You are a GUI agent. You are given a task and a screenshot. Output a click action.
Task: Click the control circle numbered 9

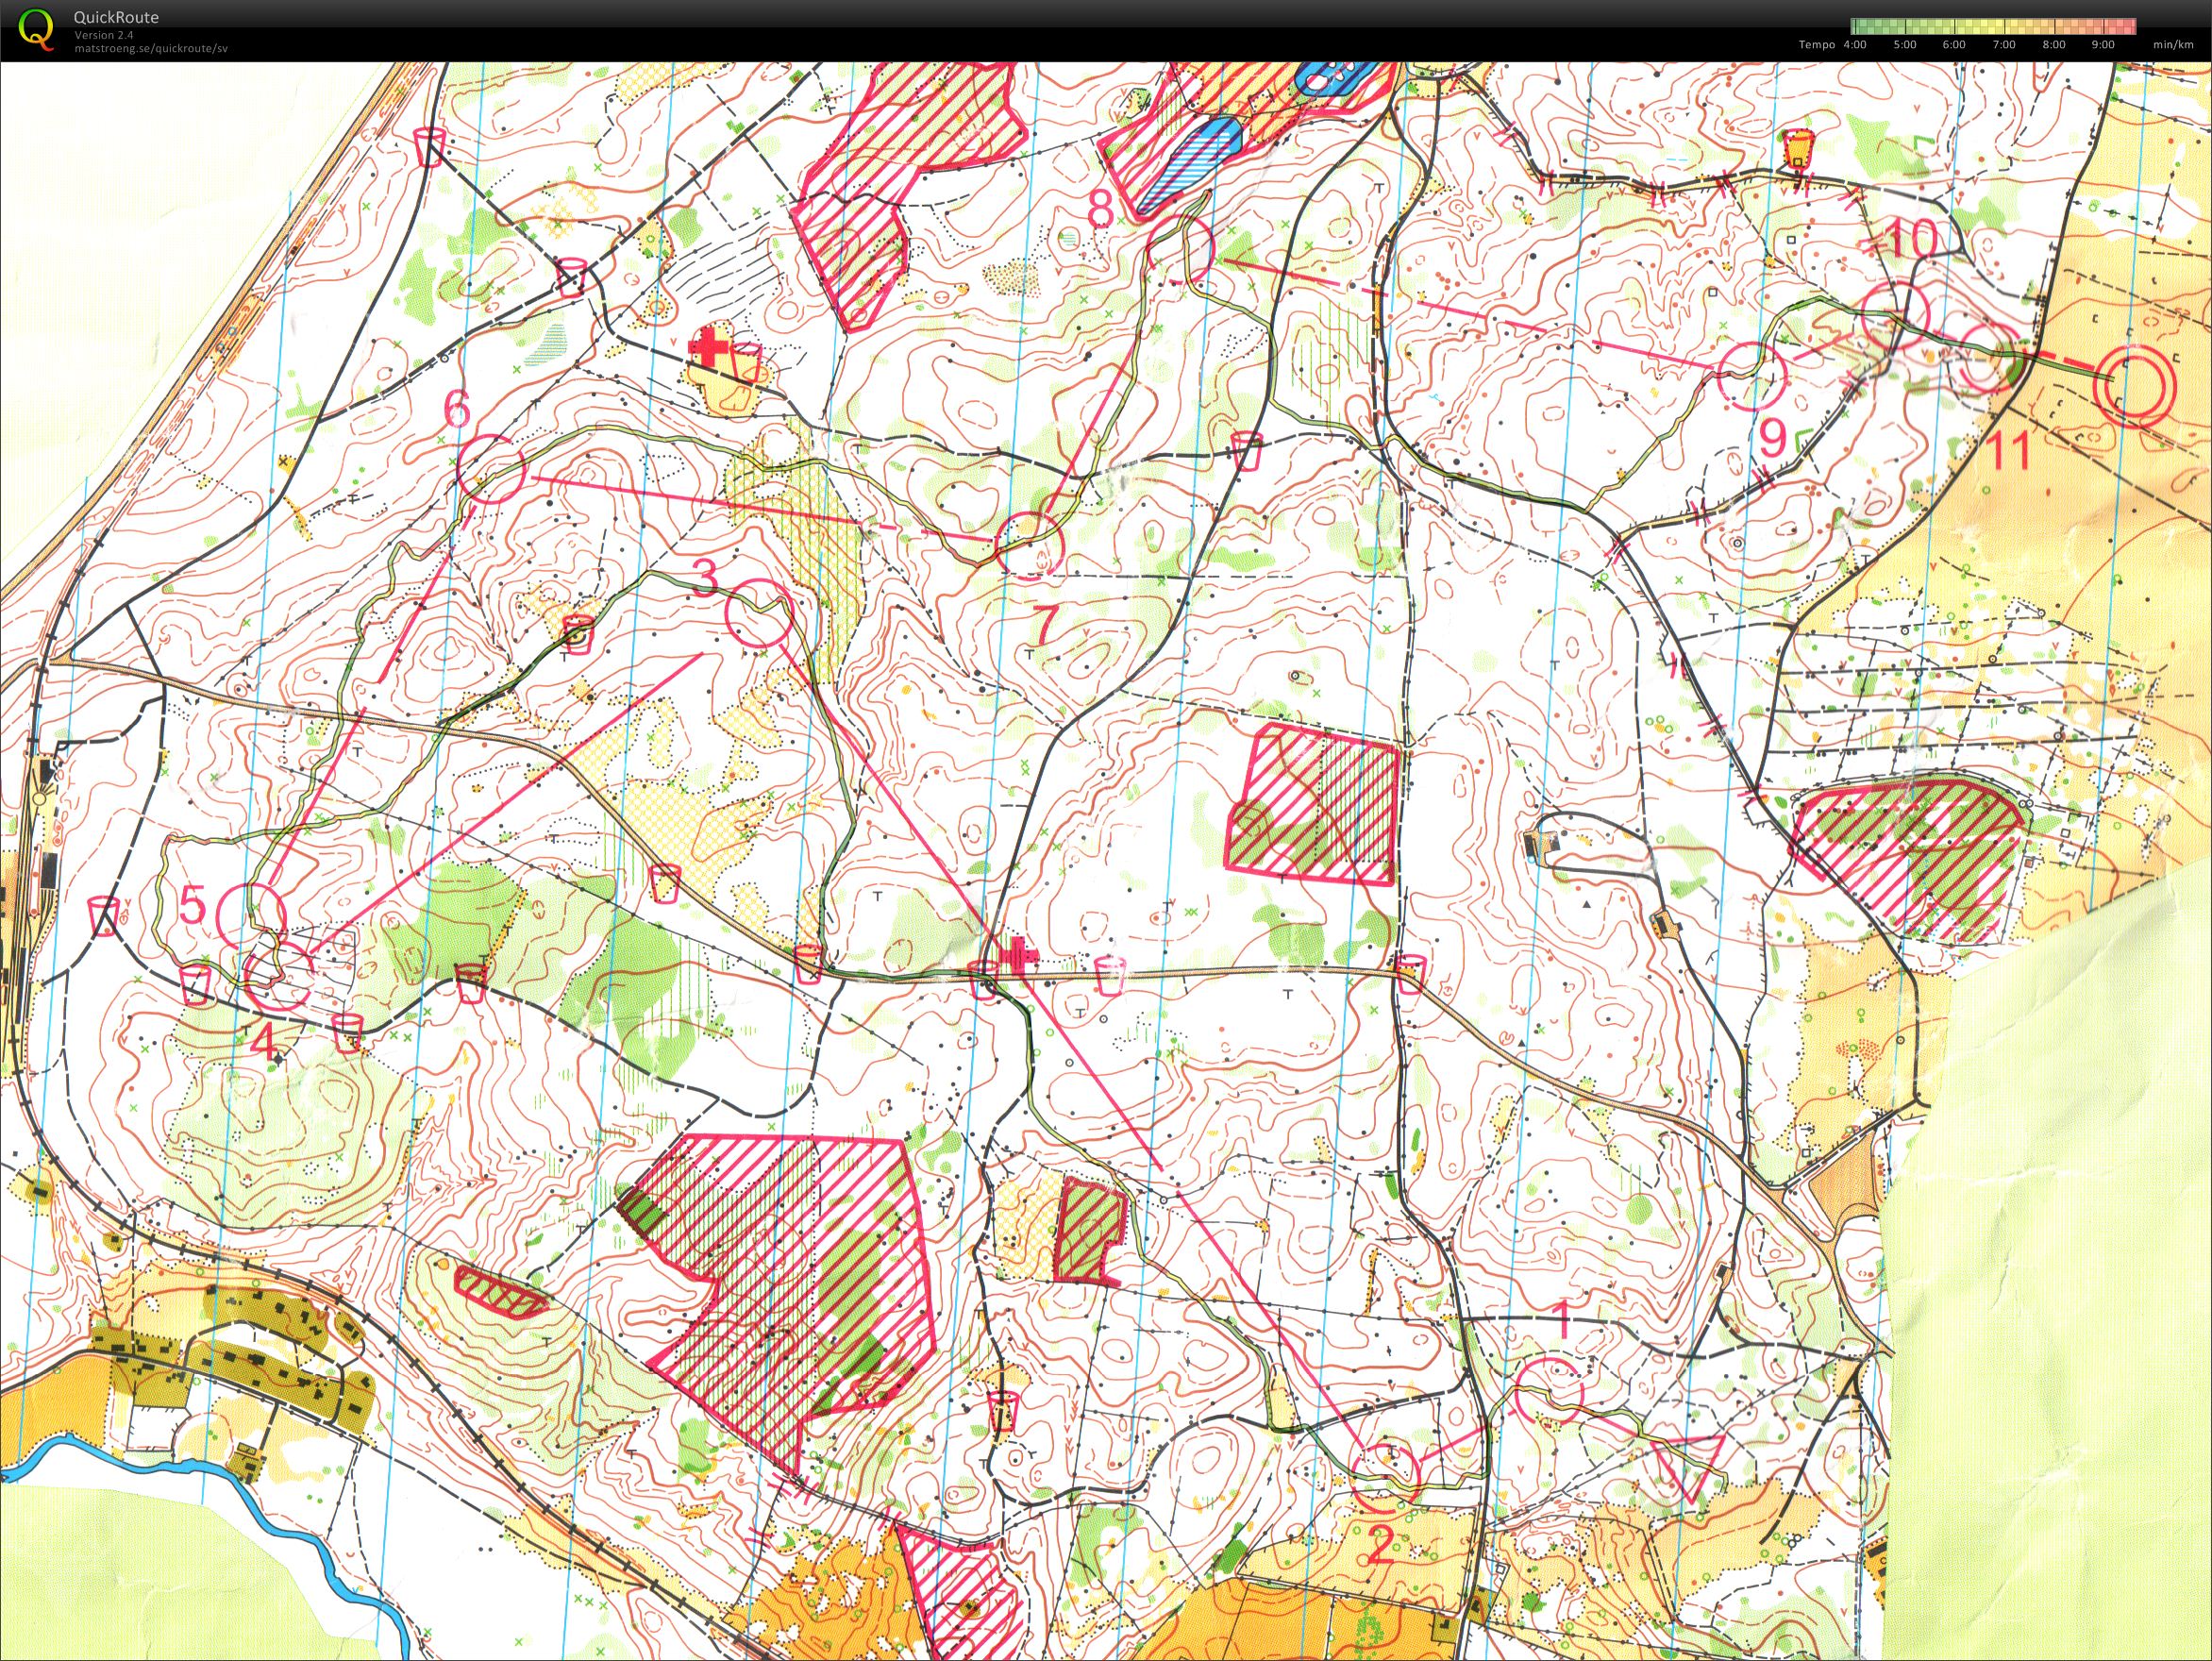tap(1752, 376)
